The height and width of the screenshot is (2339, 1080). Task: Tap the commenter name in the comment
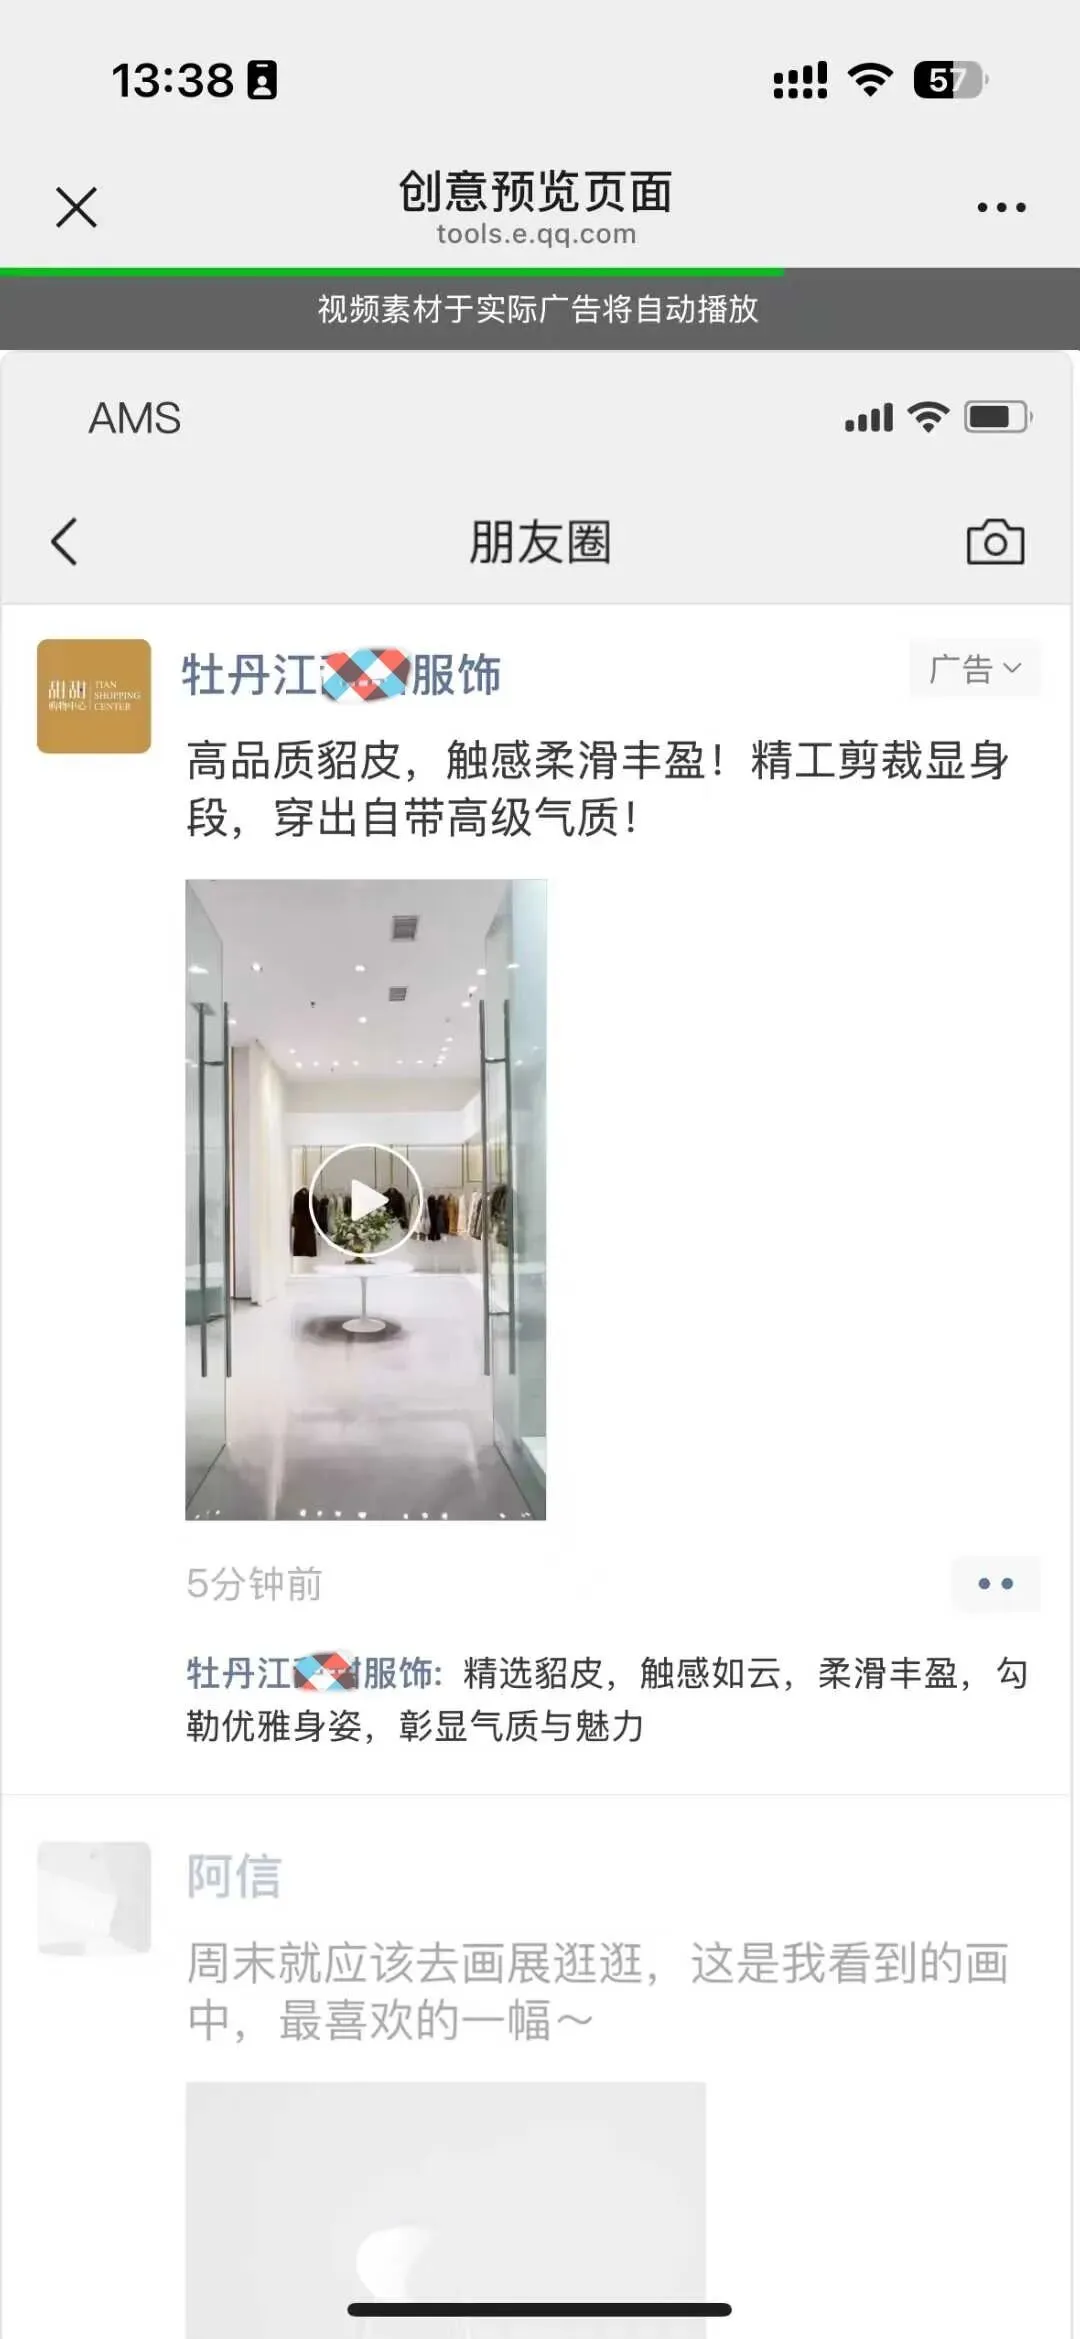(314, 1673)
